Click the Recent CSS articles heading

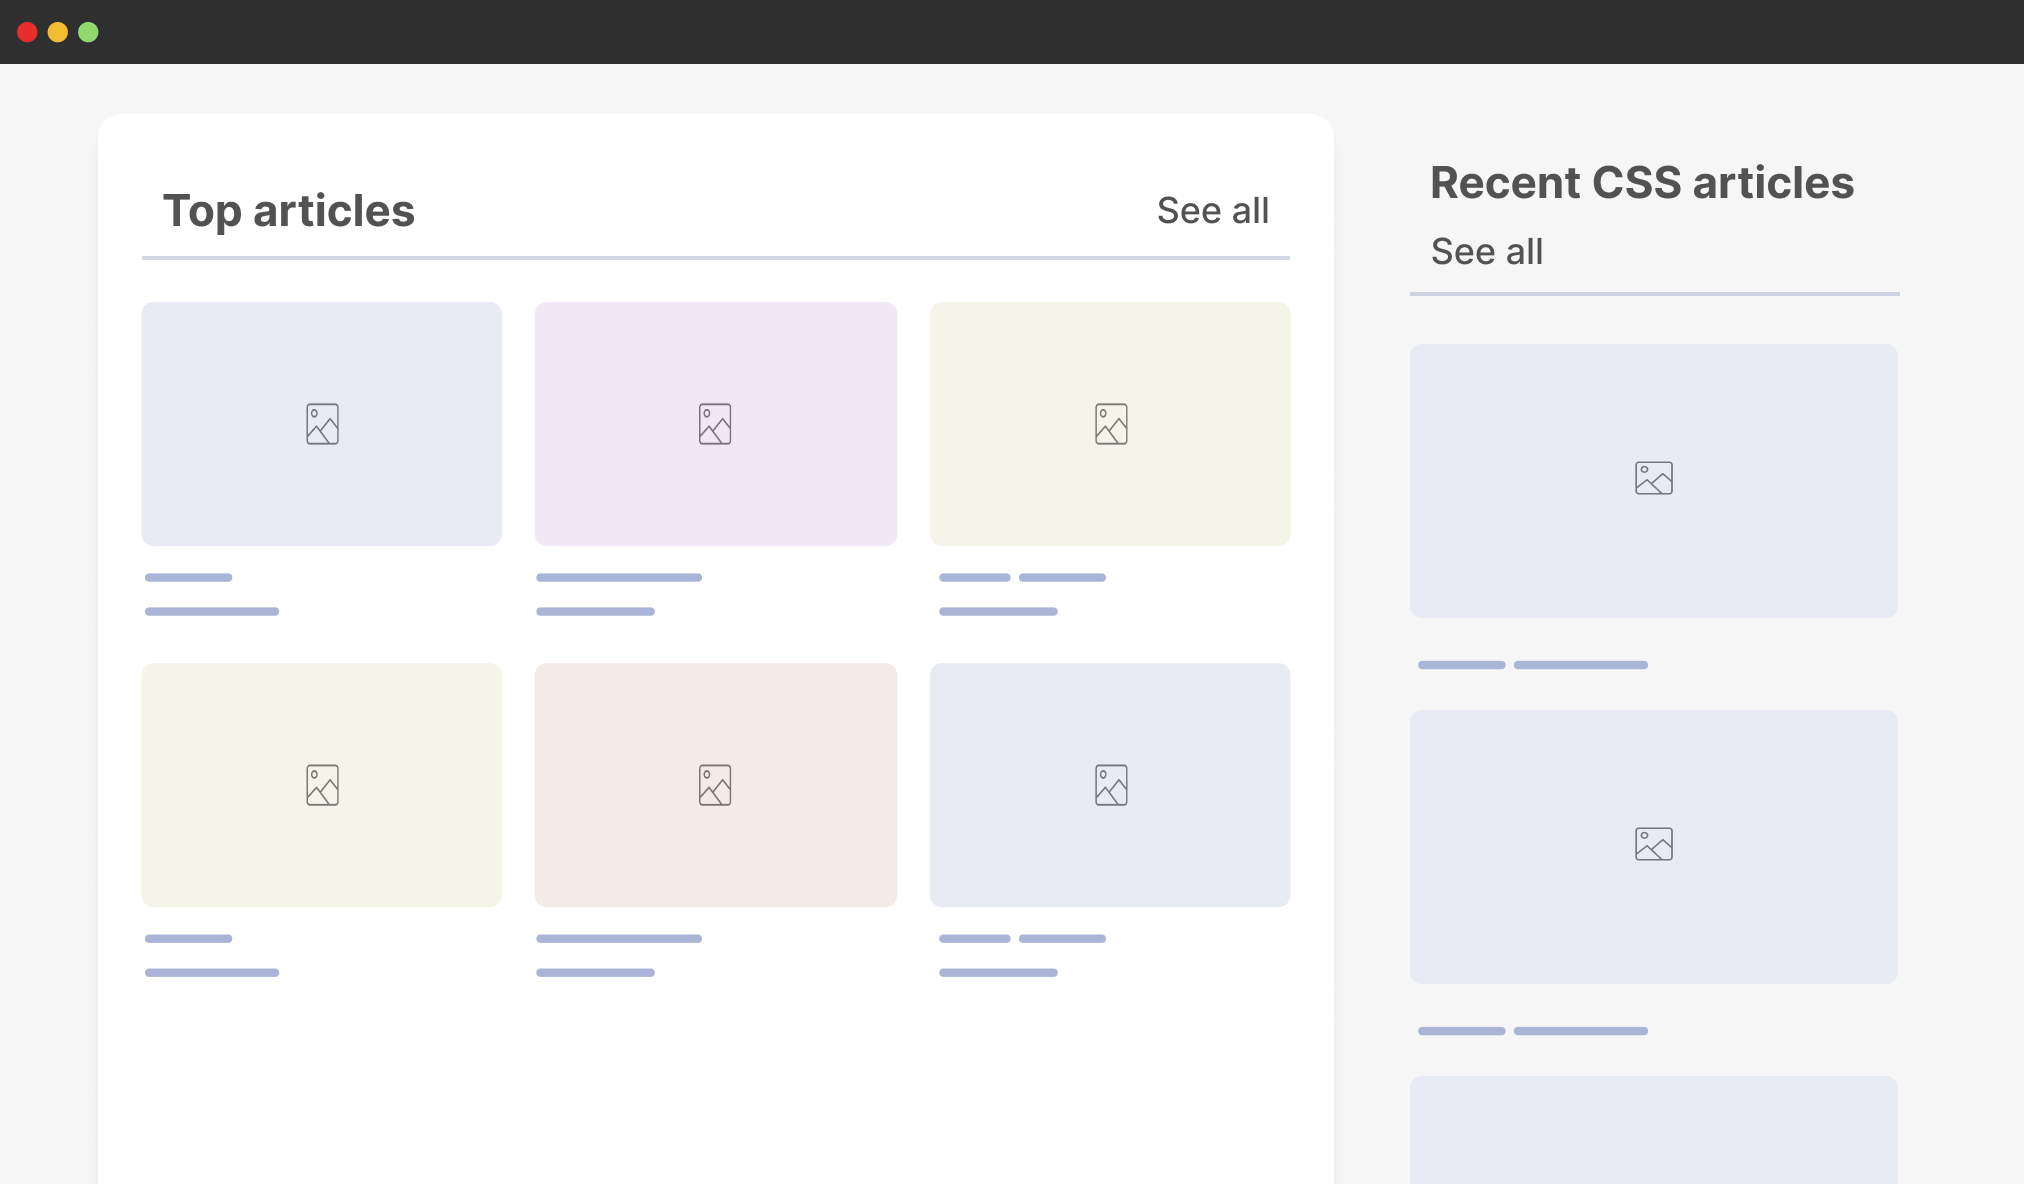[x=1642, y=183]
